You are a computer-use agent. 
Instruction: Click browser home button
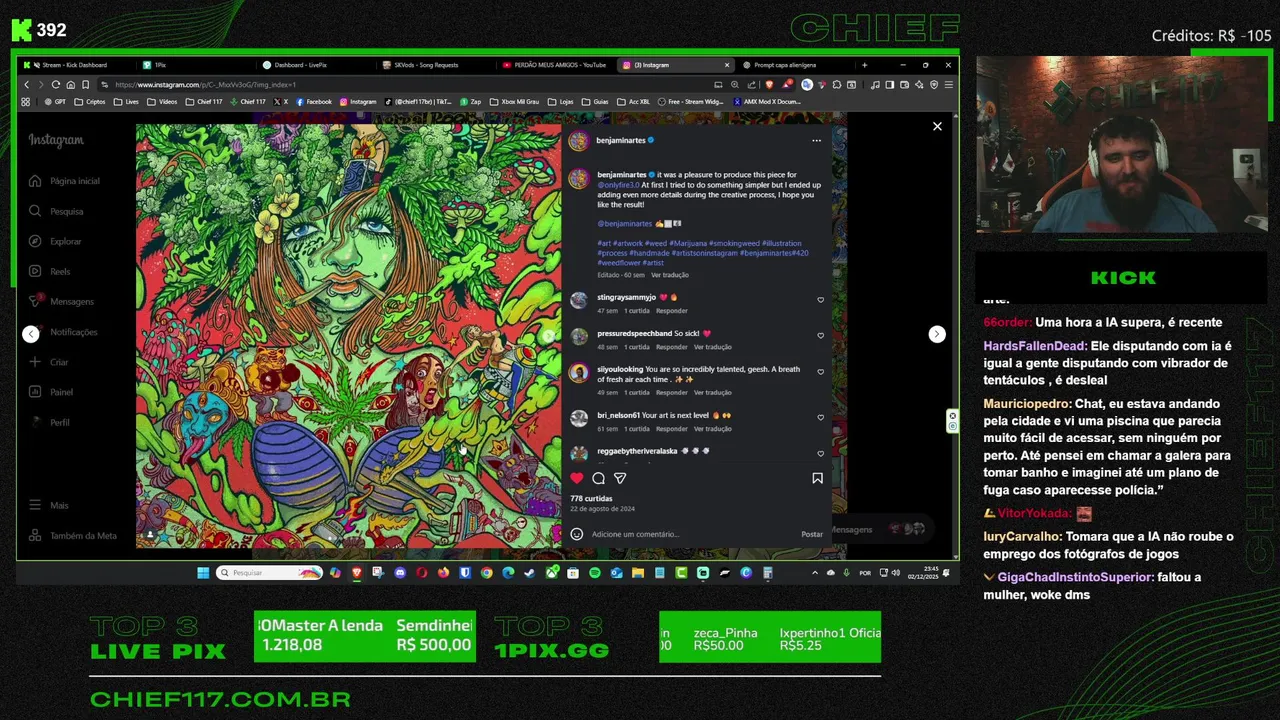pos(70,85)
